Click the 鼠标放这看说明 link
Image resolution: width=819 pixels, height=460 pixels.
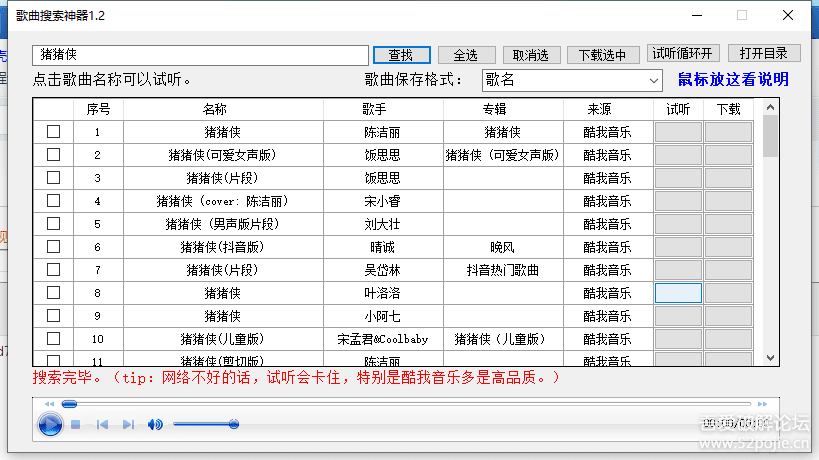(733, 79)
